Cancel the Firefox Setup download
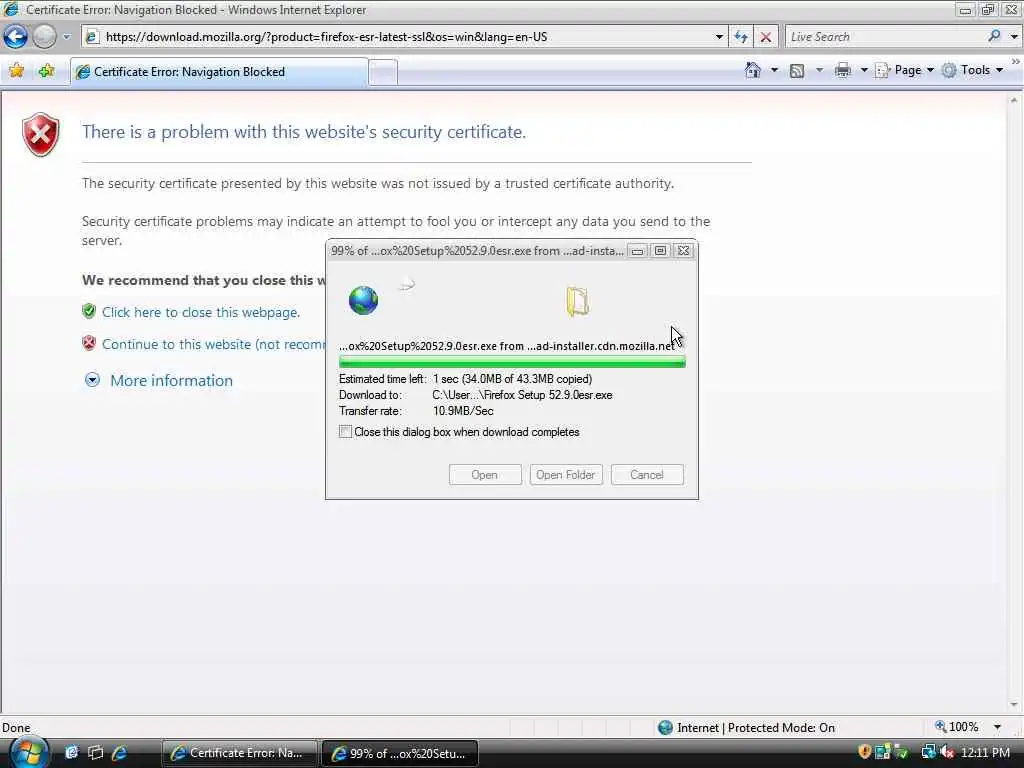Screen dimensions: 1024x768 [647, 475]
